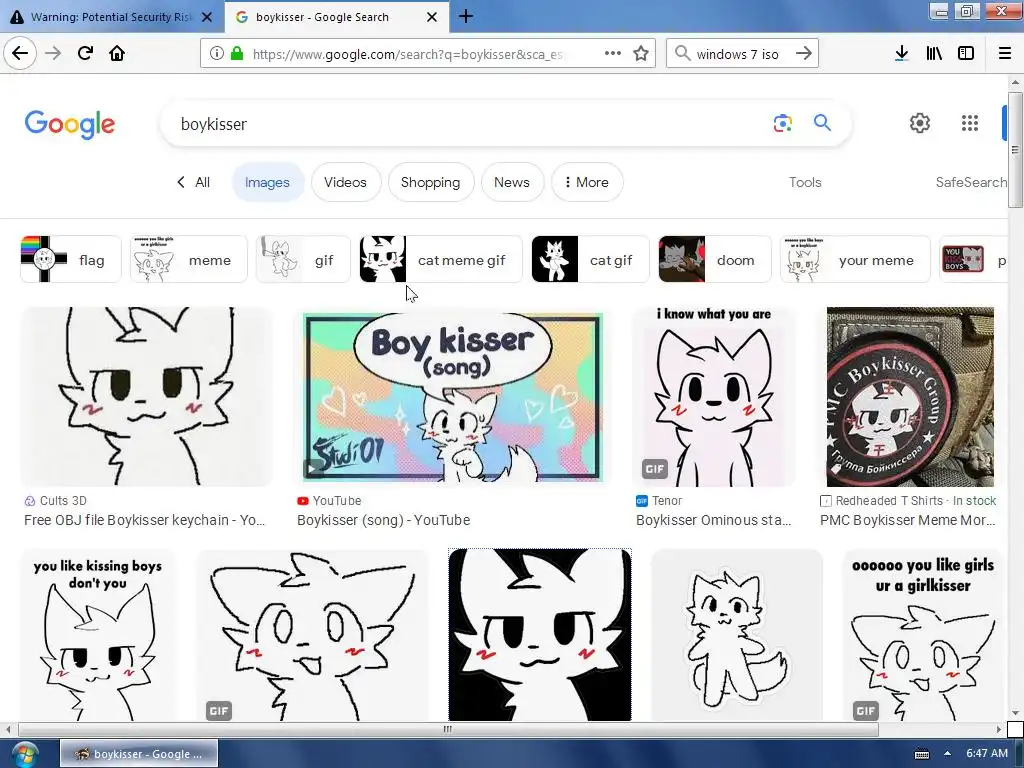This screenshot has width=1024, height=768.
Task: Toggle the Firefox sidebar view
Action: point(966,54)
